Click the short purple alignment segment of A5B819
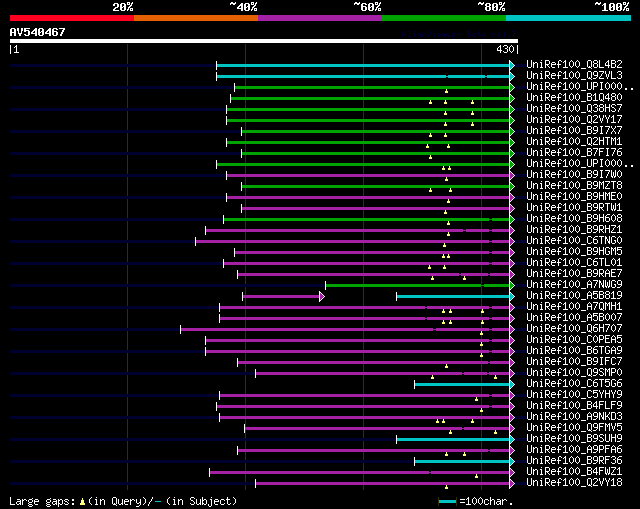This screenshot has width=640, height=509. tap(281, 296)
